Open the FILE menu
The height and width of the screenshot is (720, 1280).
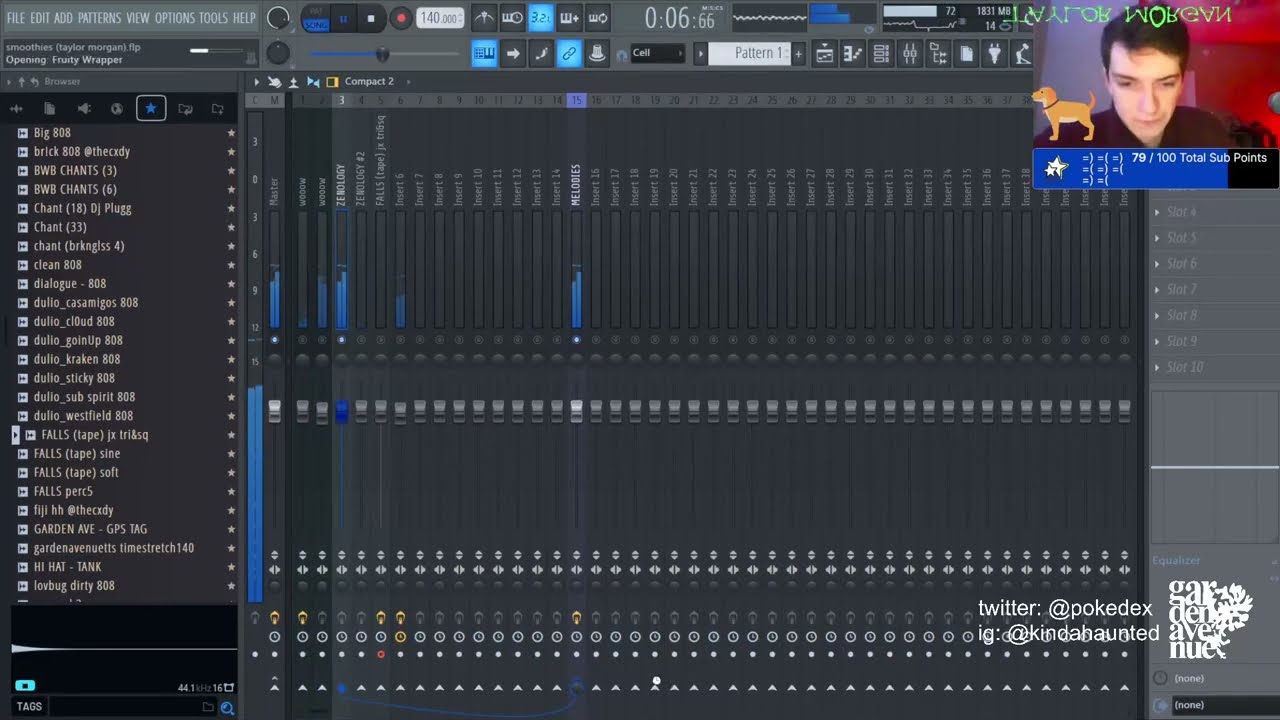tap(16, 18)
